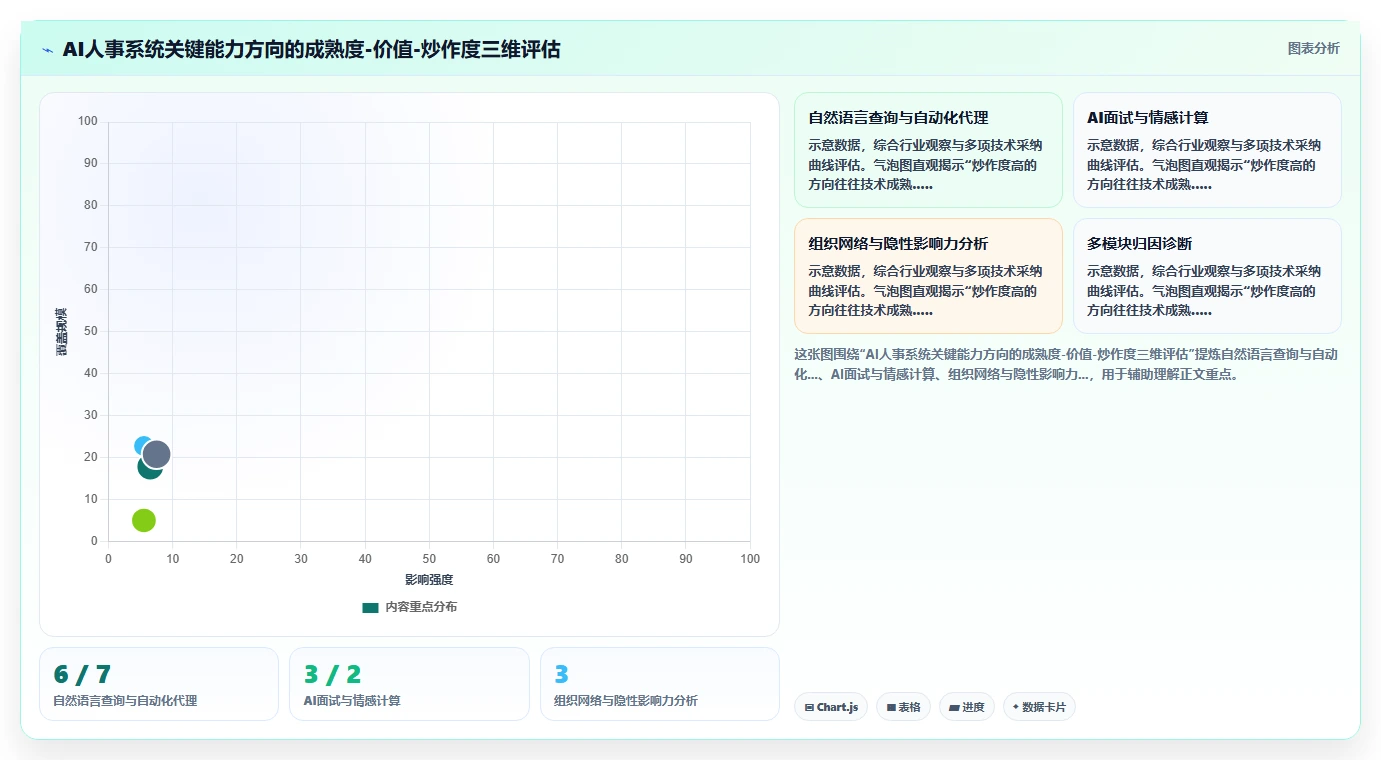Select the 组织网络与隐性影响力分析 highlighted card

click(928, 276)
